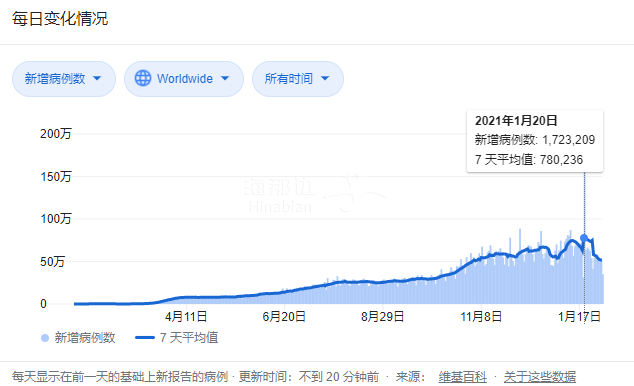Image resolution: width=634 pixels, height=386 pixels.
Task: Click the 200万 y-axis label
Action: pyautogui.click(x=56, y=134)
